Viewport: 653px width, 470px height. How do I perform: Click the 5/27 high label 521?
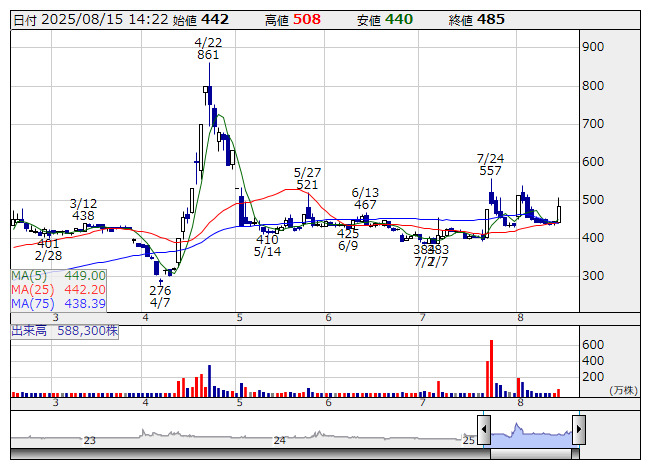click(x=307, y=185)
